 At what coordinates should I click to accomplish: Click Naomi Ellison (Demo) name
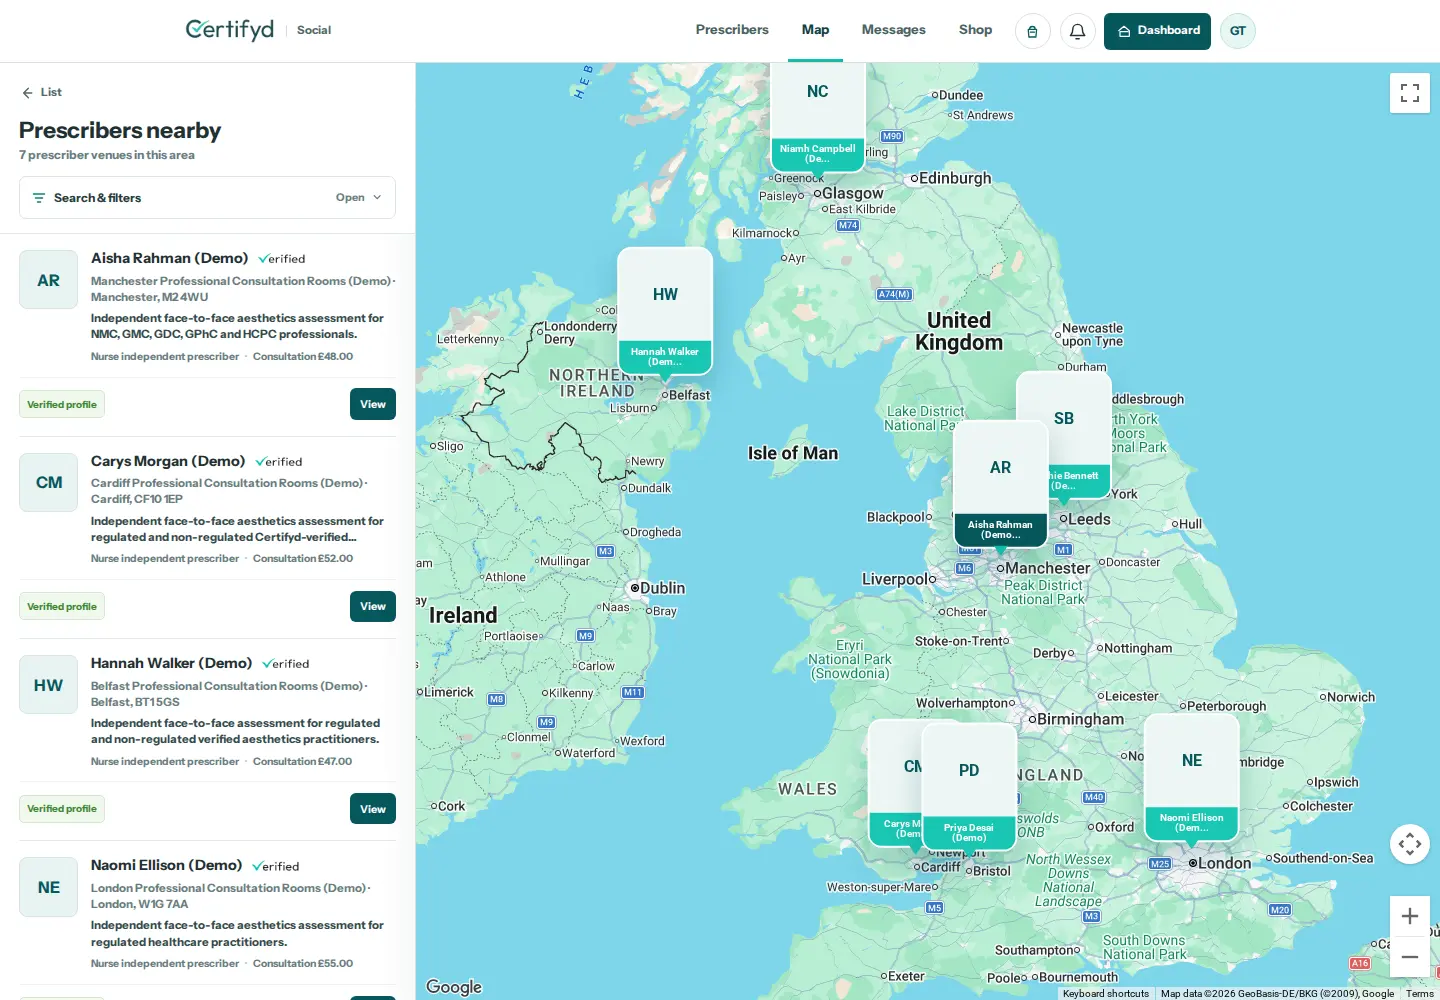point(166,865)
